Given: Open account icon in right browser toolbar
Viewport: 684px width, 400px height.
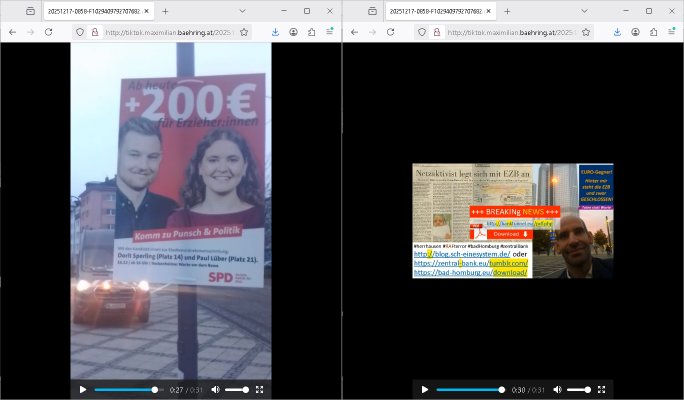Looking at the screenshot, I should pos(635,32).
